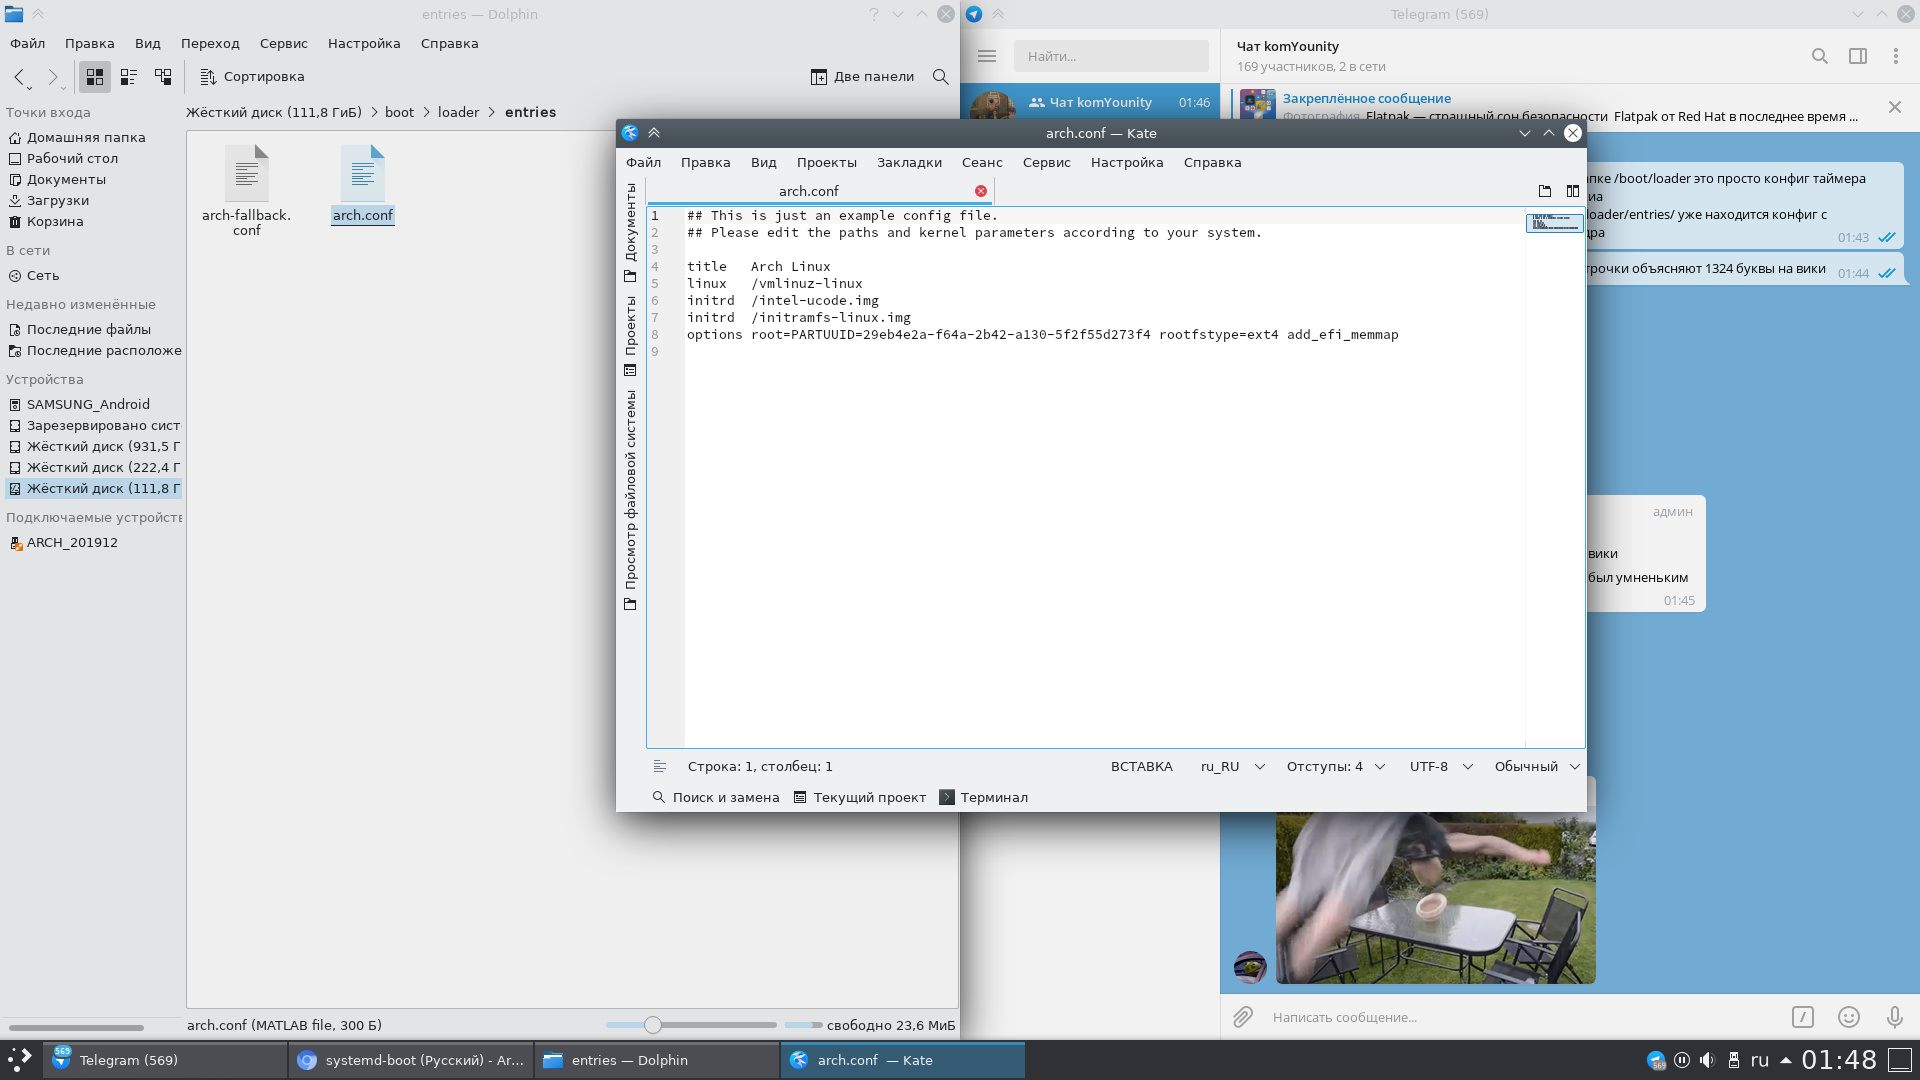Image resolution: width=1920 pixels, height=1080 pixels.
Task: Open Сортировка sort menu in Dolphin
Action: (252, 77)
